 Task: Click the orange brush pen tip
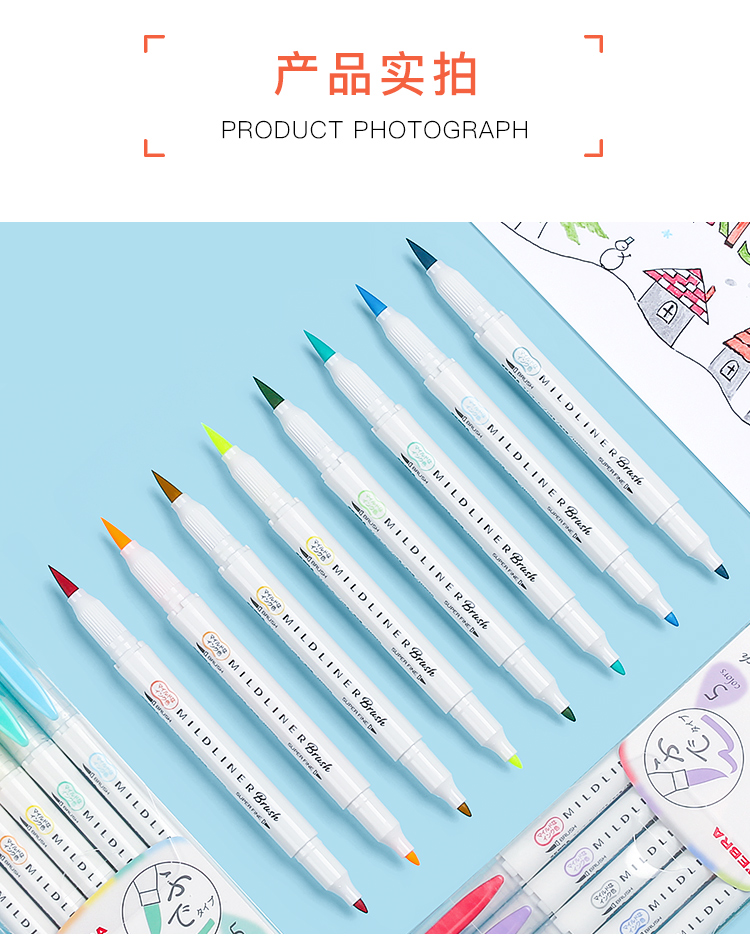click(x=116, y=534)
